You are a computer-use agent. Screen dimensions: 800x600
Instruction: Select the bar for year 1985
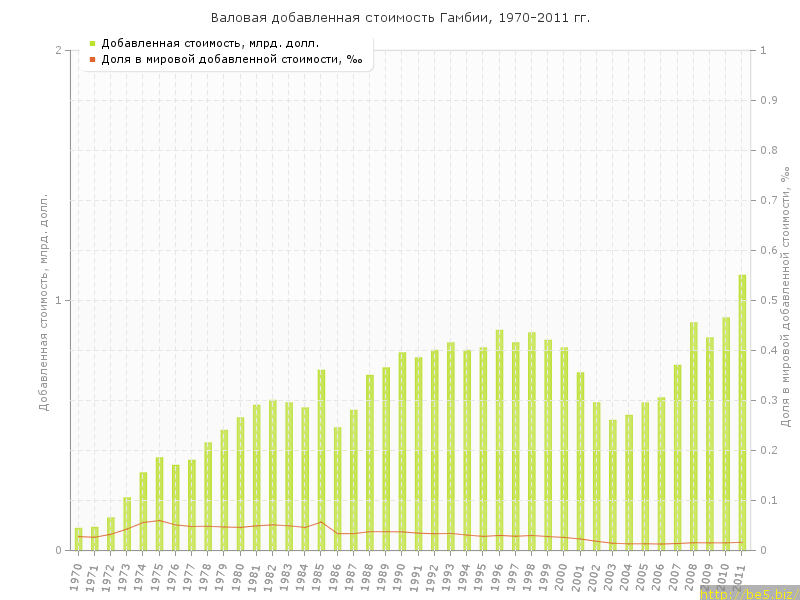(x=321, y=460)
